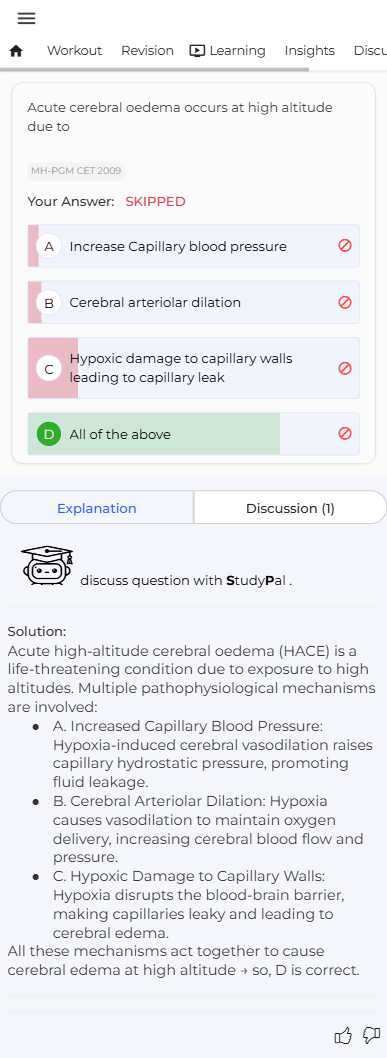Click the thumbs down icon
The width and height of the screenshot is (387, 1058).
point(371,1035)
